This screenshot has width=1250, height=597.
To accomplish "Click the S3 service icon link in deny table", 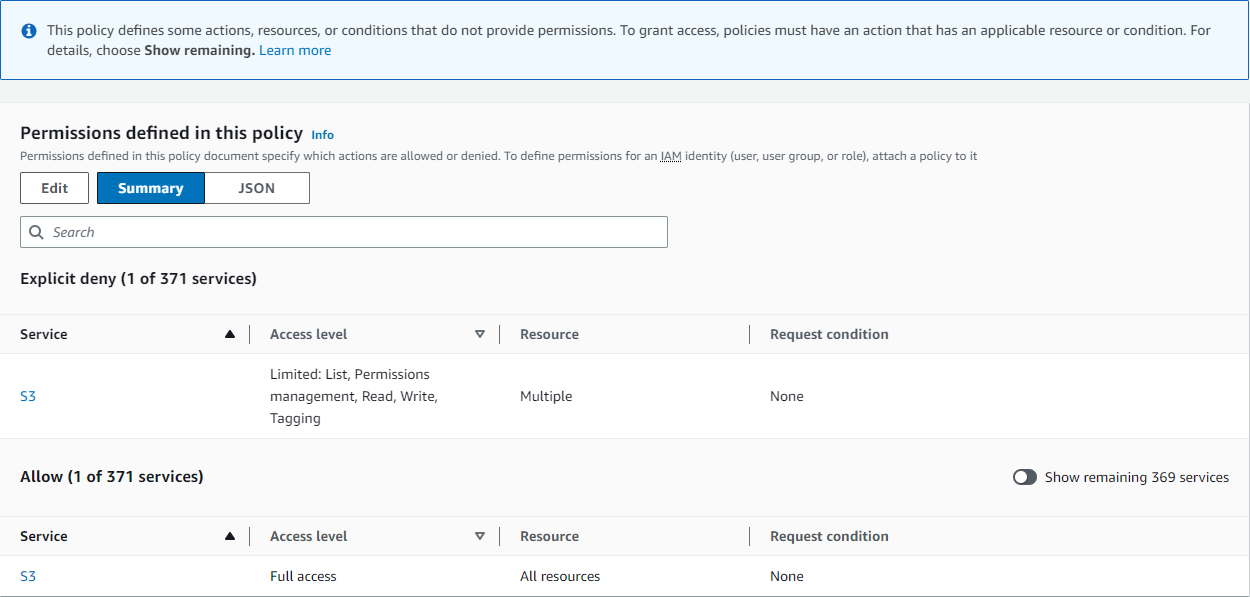I will (x=27, y=396).
